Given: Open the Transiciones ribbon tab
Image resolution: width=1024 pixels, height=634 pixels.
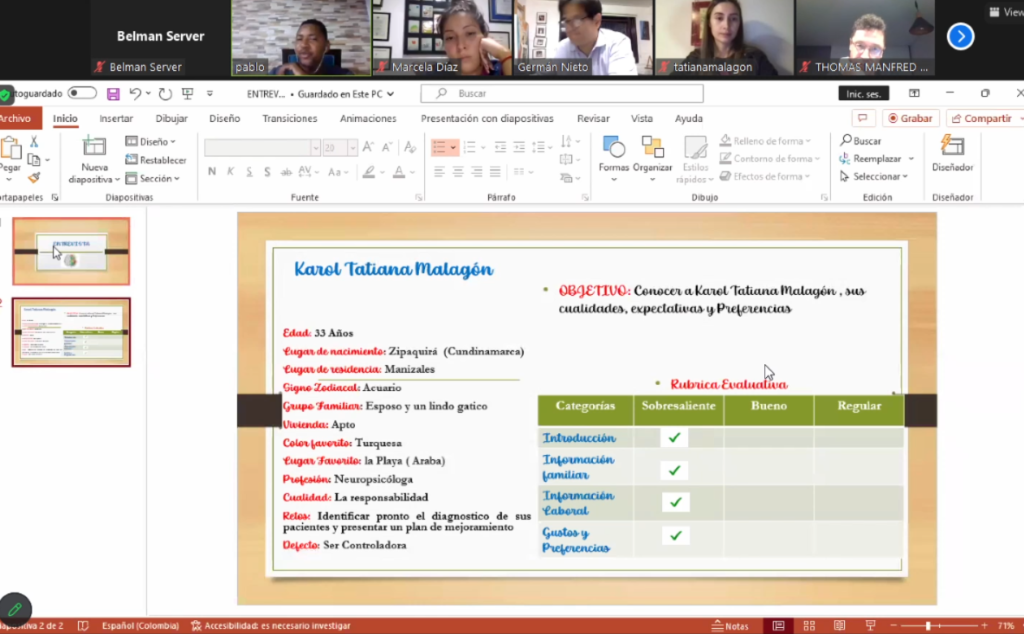Looking at the screenshot, I should coord(290,118).
